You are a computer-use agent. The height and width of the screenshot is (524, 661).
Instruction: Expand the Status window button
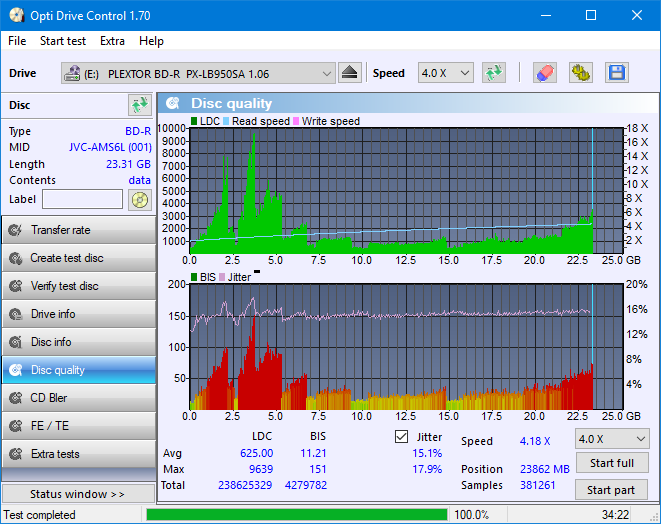click(x=78, y=494)
